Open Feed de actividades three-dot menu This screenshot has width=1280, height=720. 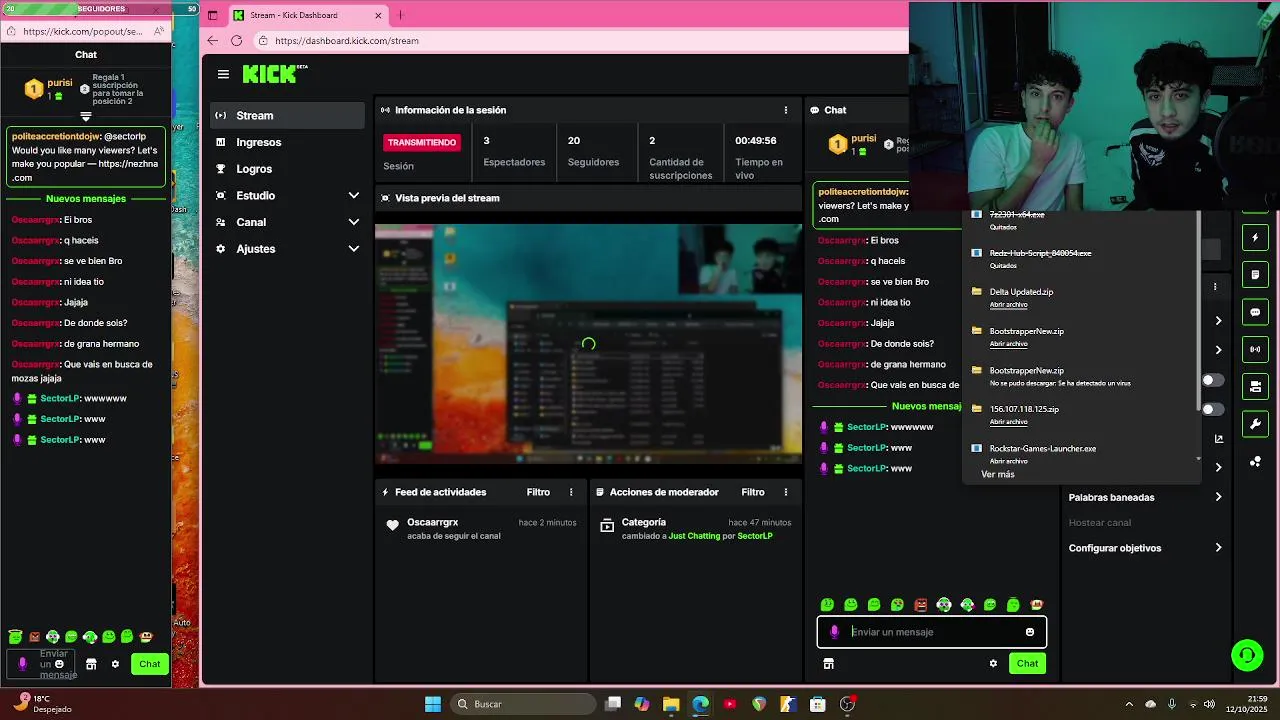pyautogui.click(x=571, y=492)
